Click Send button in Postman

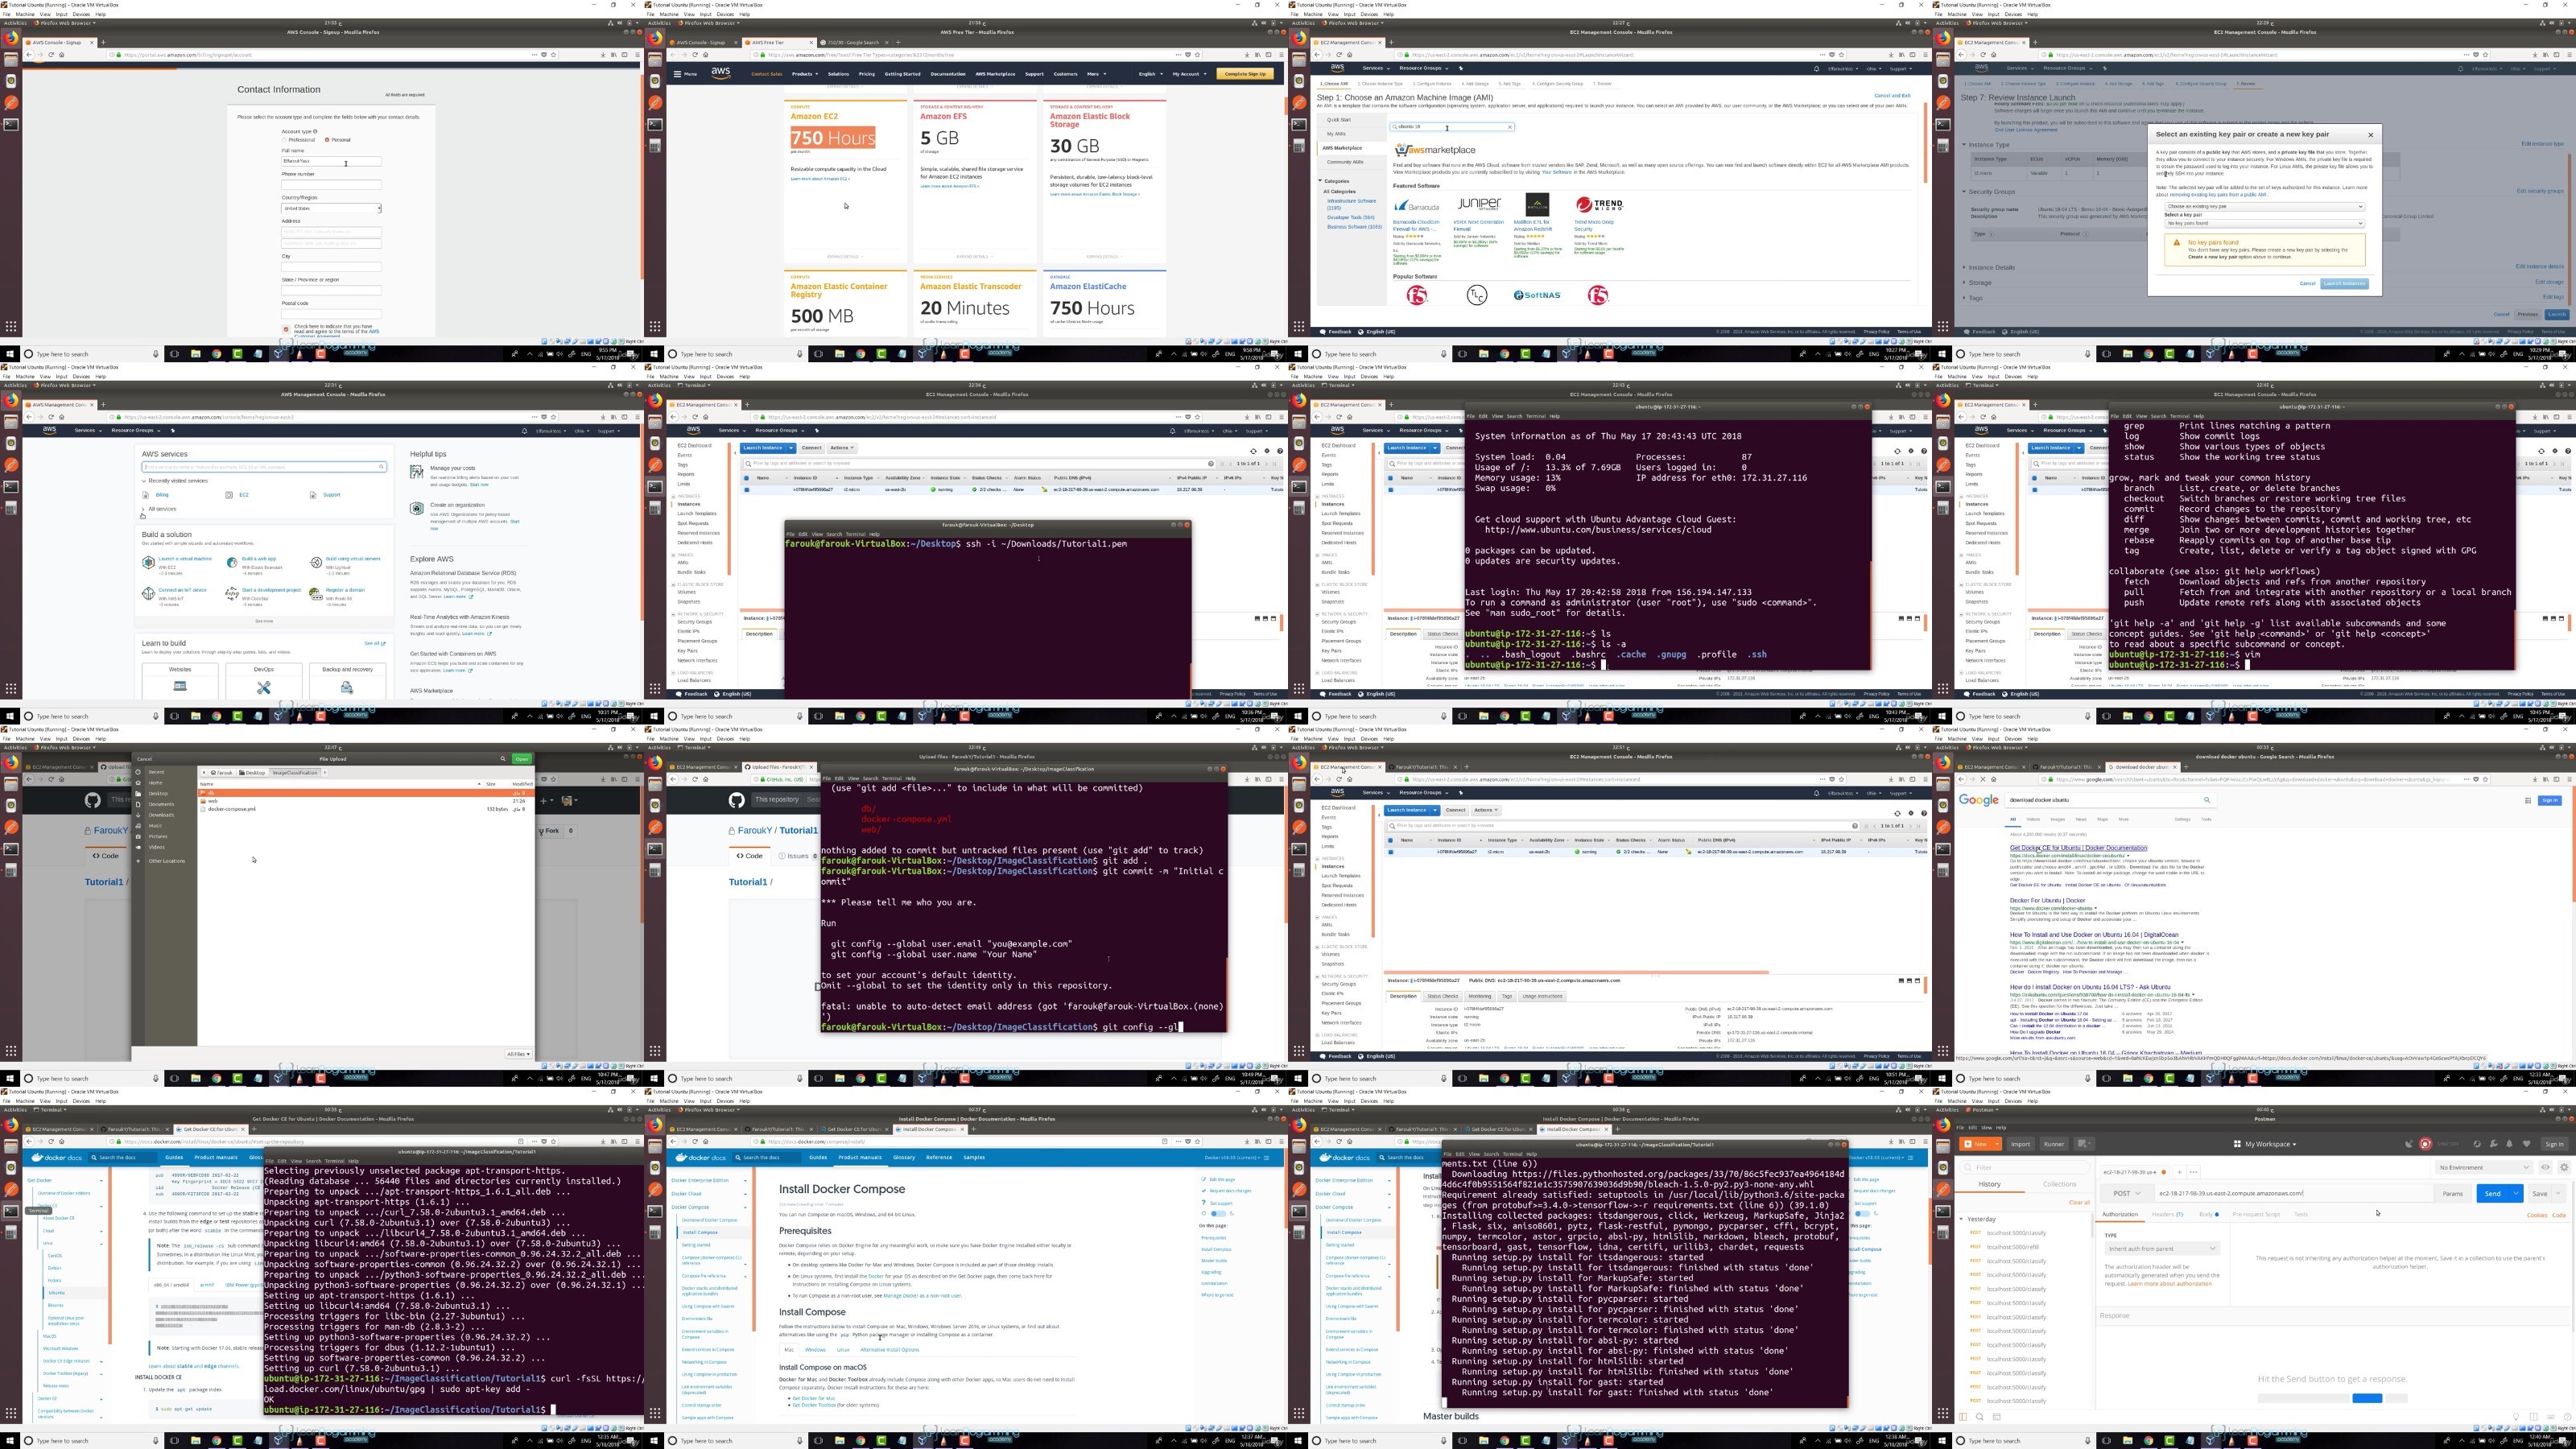click(2492, 1193)
